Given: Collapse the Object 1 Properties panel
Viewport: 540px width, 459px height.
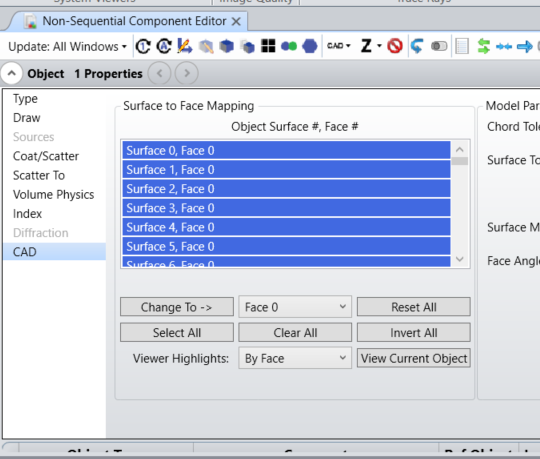Looking at the screenshot, I should click(x=12, y=73).
